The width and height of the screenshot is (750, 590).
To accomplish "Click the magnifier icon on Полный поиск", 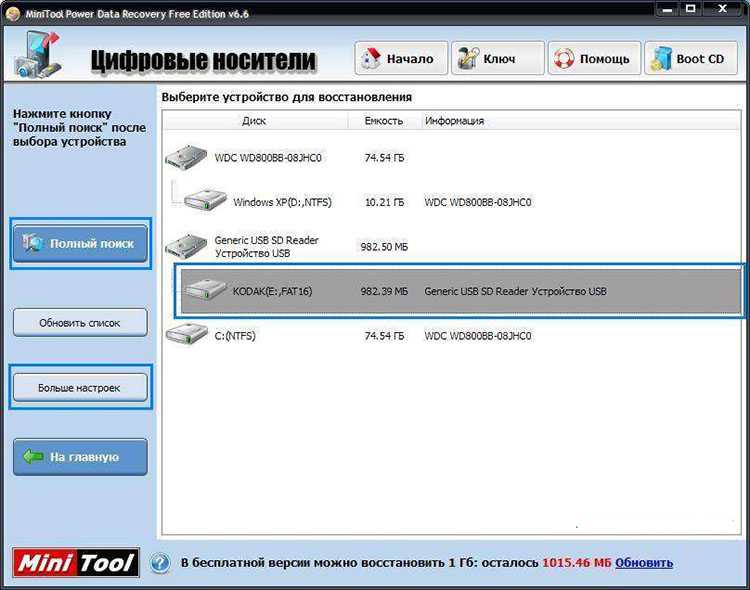I will pos(32,243).
